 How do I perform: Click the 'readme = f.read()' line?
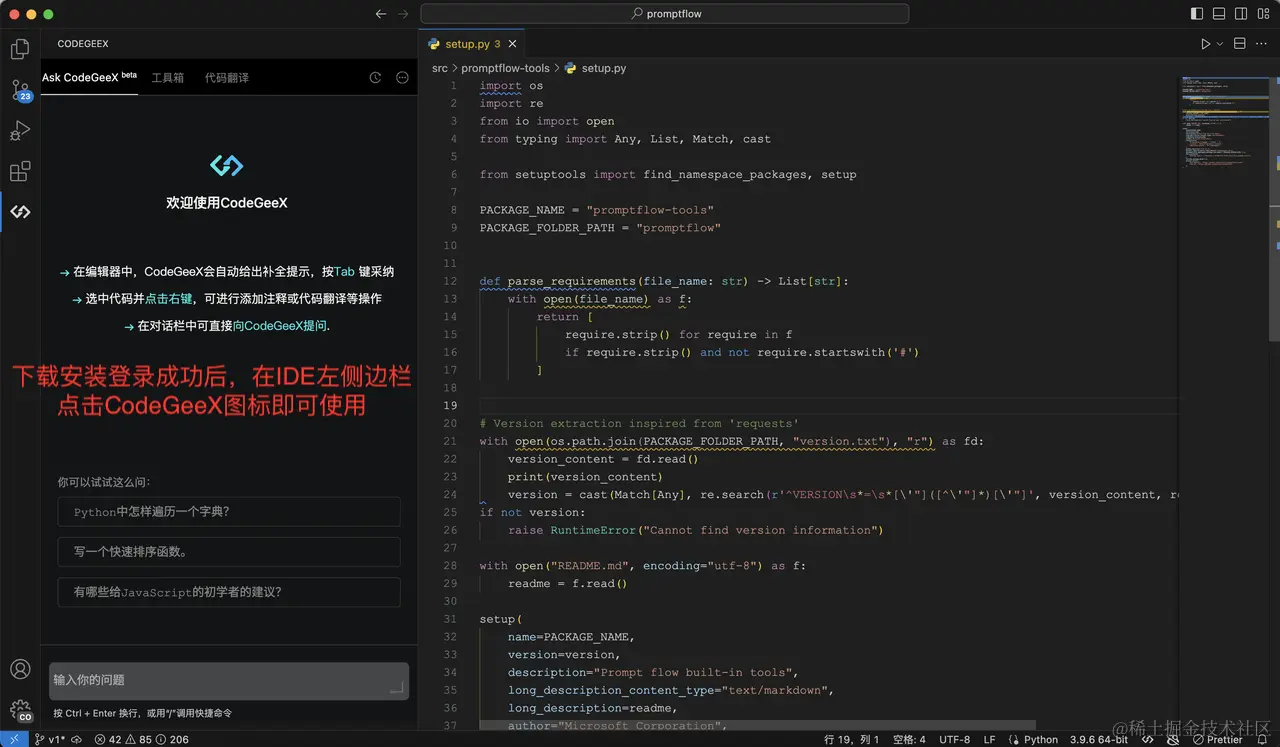click(567, 583)
